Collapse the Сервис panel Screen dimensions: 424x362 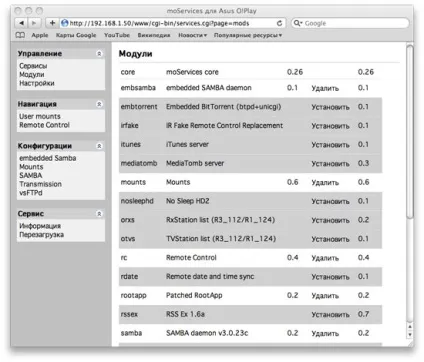99,214
